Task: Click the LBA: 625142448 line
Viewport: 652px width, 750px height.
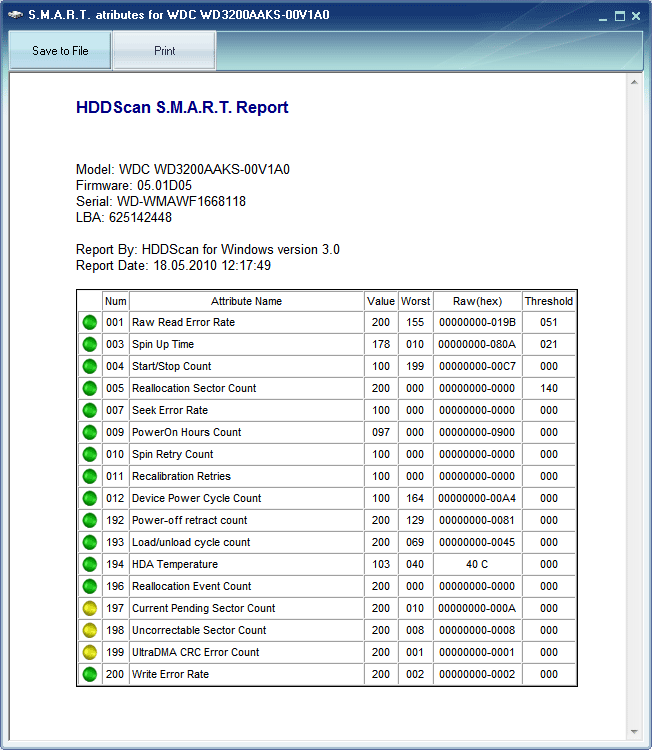Action: [x=124, y=218]
